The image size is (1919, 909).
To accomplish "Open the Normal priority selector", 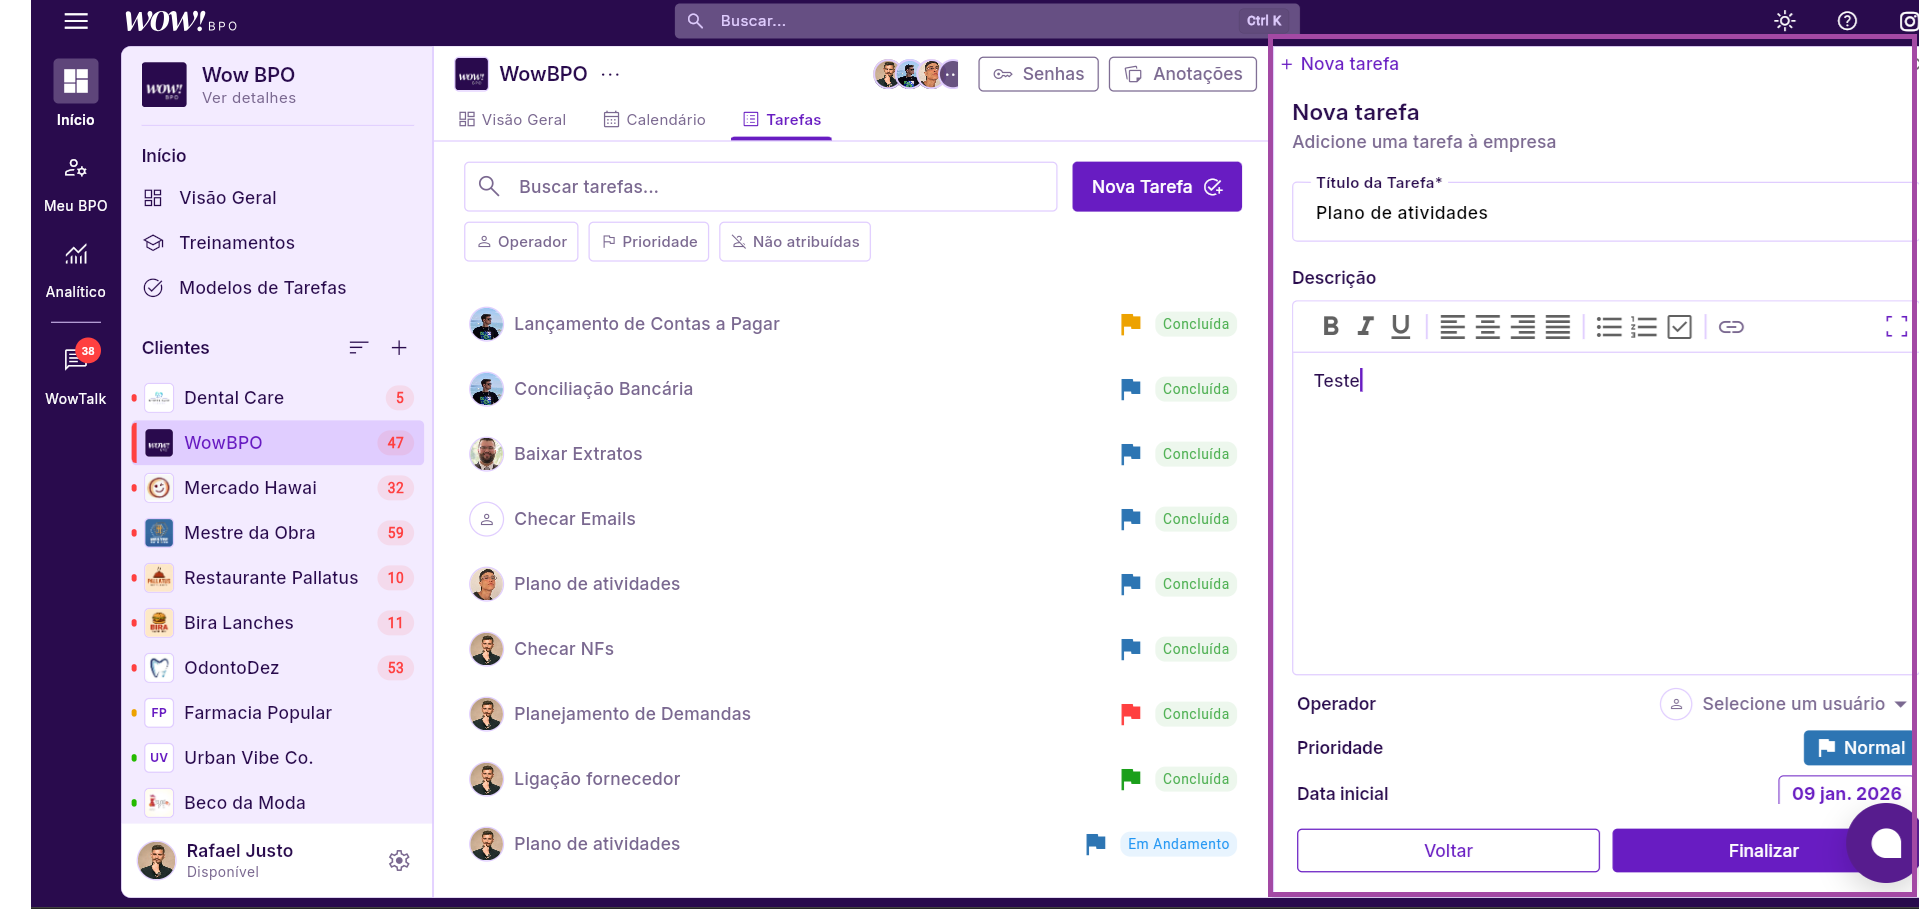I will [x=1859, y=748].
